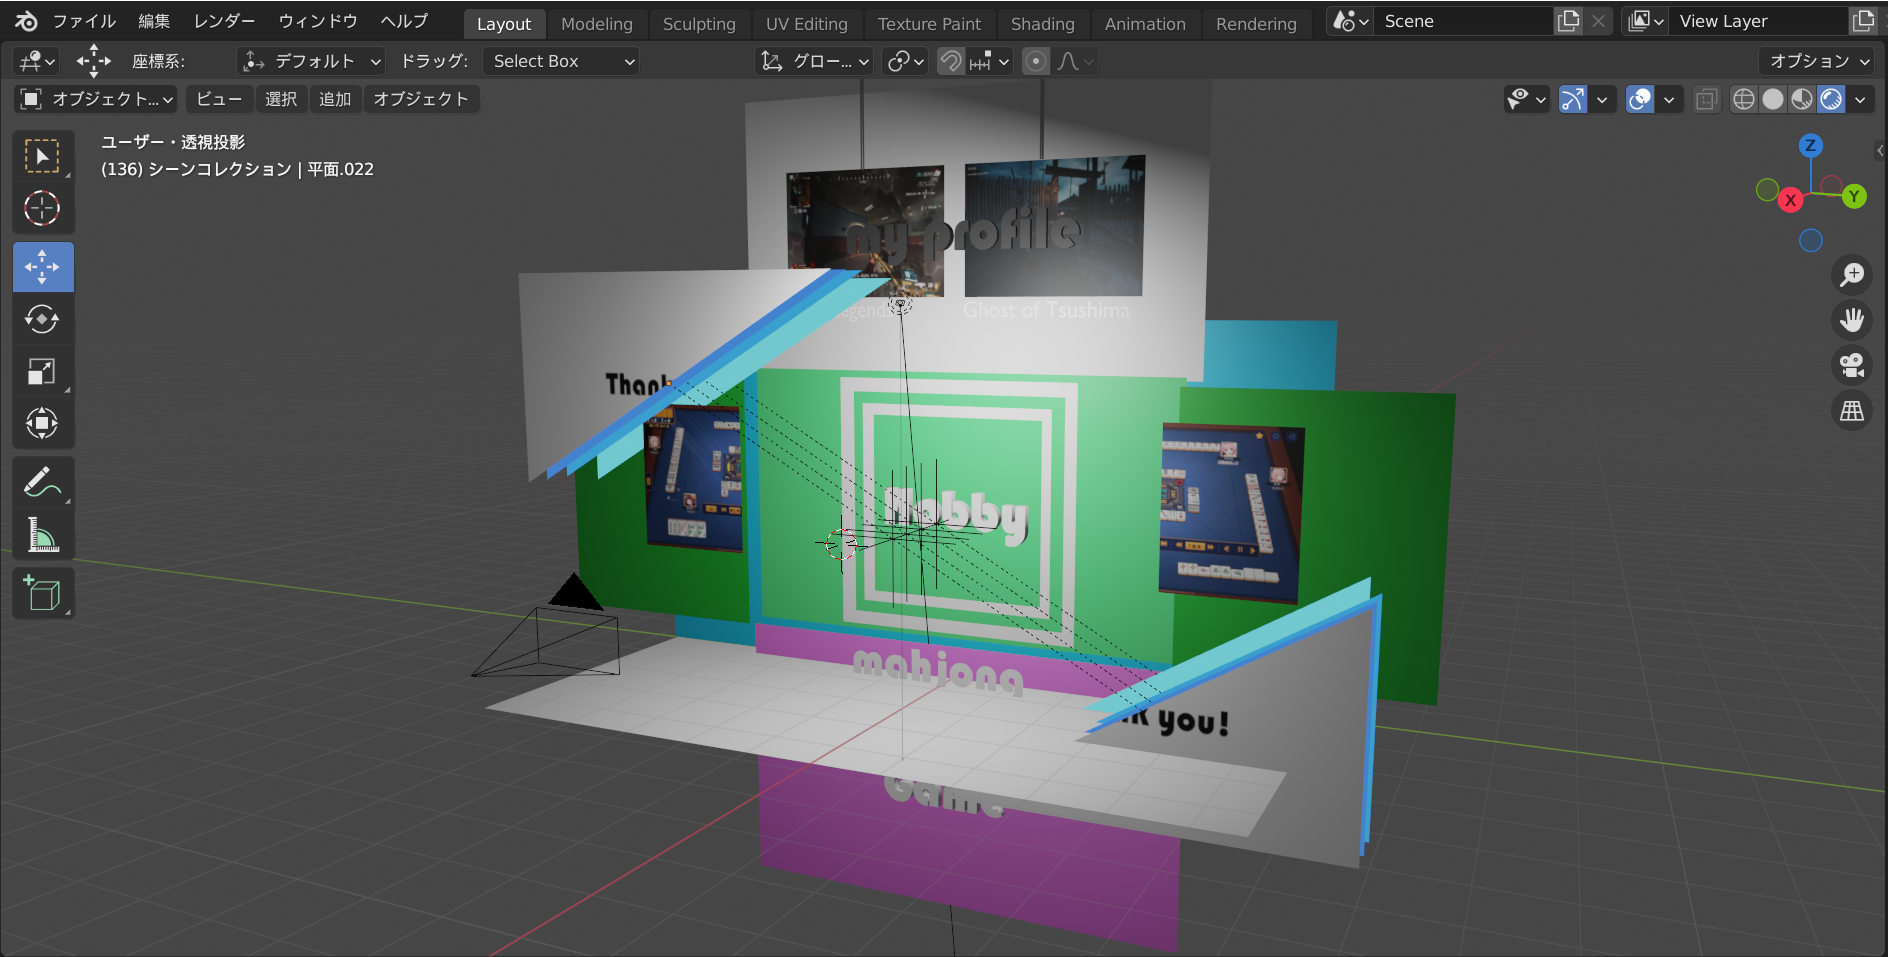Screen dimensions: 1888x957
Task: Expand the オプション options dropdown
Action: pos(1817,62)
